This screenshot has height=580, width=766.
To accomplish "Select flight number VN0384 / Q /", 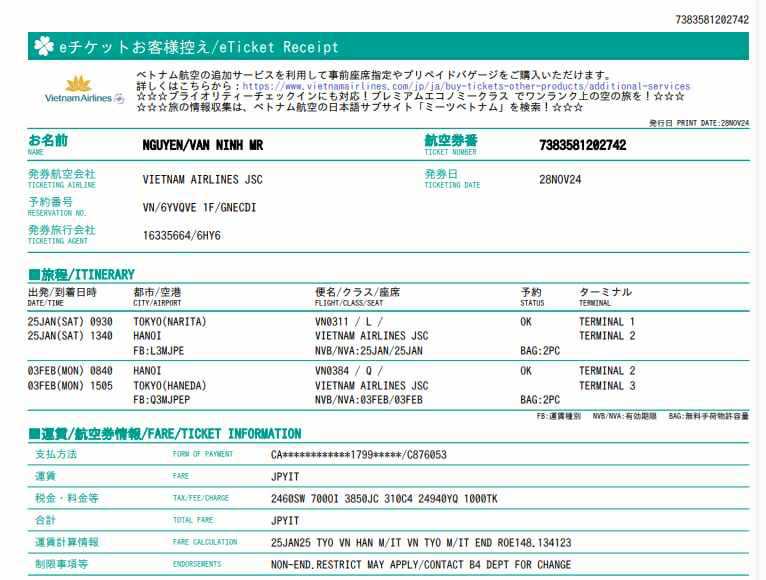I will click(350, 371).
